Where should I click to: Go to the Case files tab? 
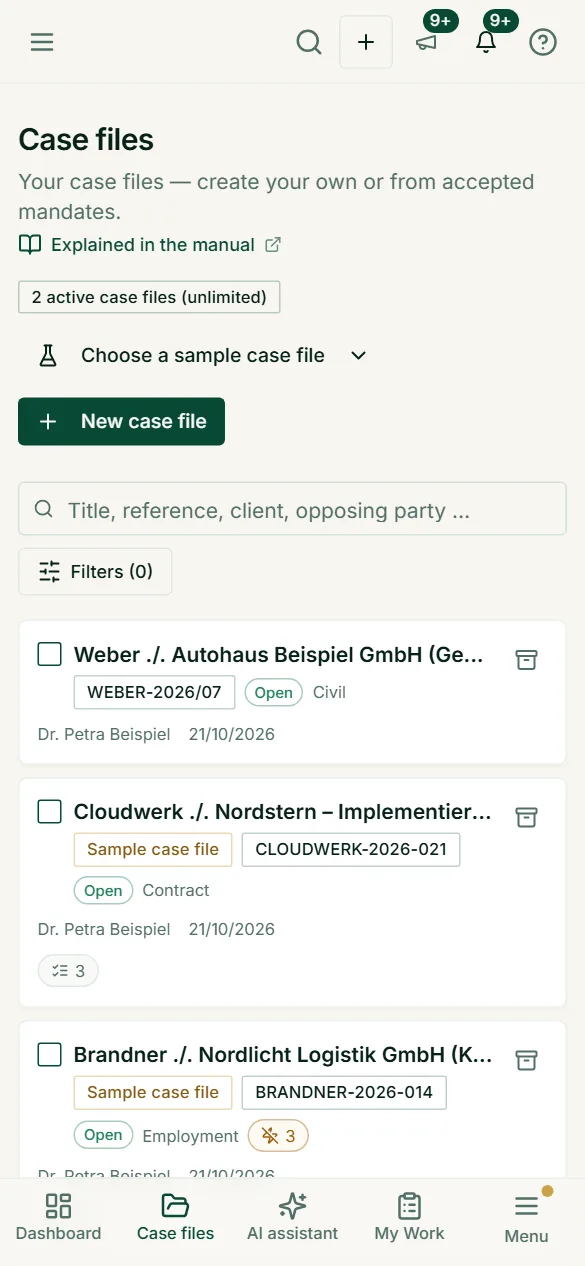click(175, 1217)
